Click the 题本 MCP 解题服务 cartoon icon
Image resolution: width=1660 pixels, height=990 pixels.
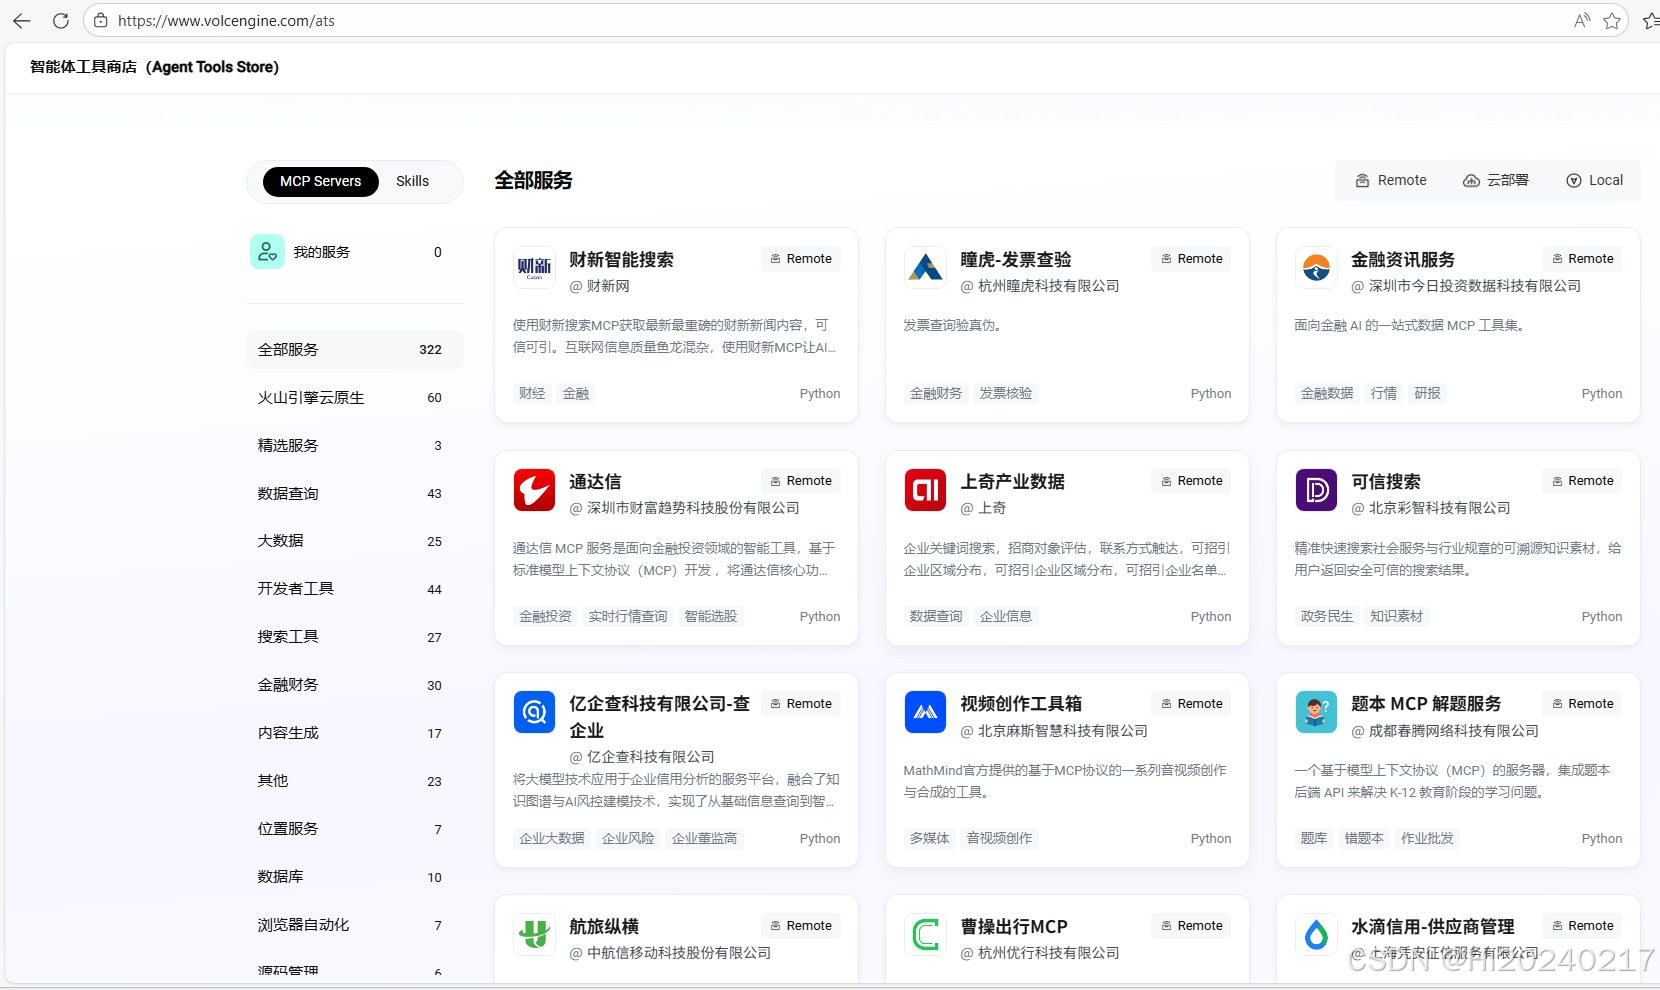[x=1316, y=712]
